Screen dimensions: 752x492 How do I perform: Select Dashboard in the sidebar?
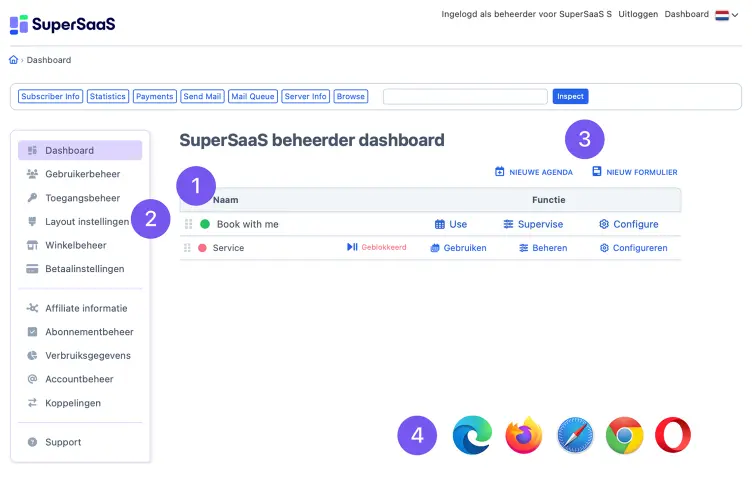click(x=80, y=150)
